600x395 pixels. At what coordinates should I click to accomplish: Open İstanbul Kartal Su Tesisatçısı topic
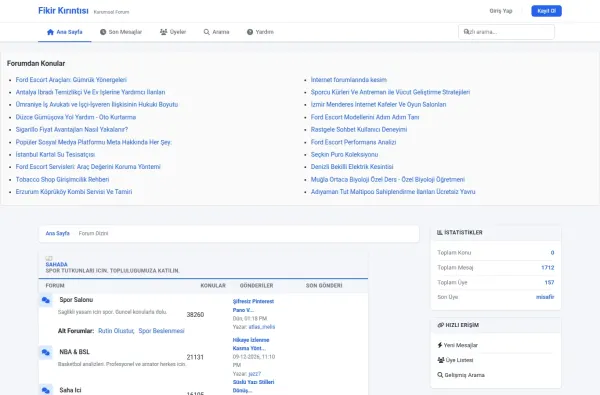point(55,155)
